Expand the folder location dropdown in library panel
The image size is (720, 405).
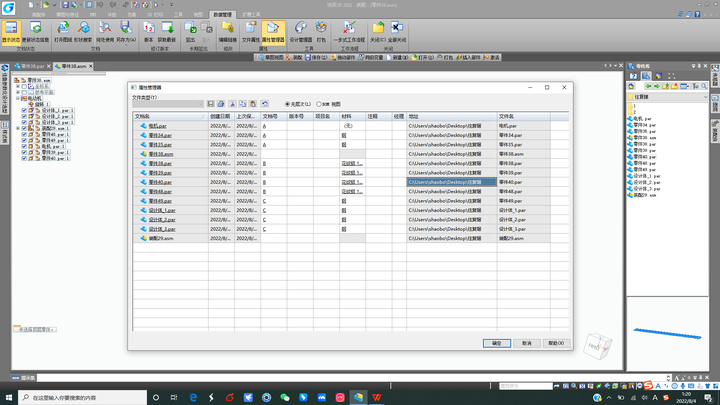click(705, 97)
